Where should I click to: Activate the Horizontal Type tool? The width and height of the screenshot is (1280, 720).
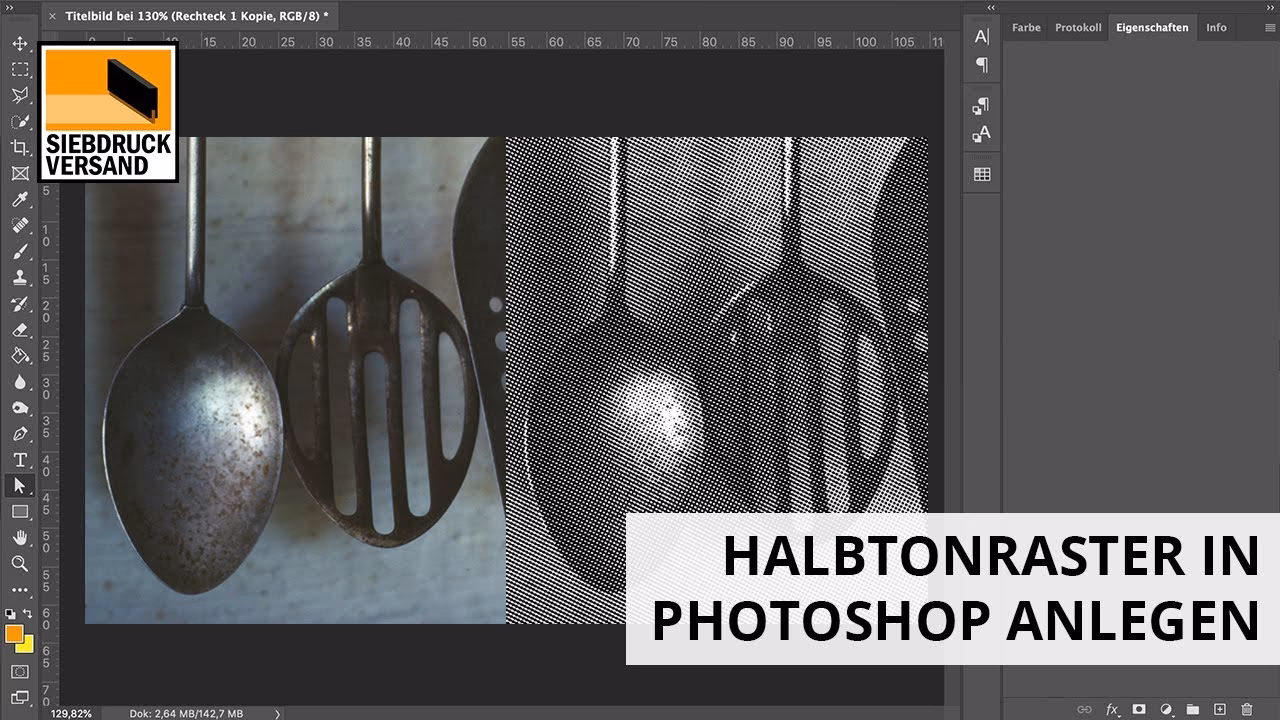click(19, 460)
